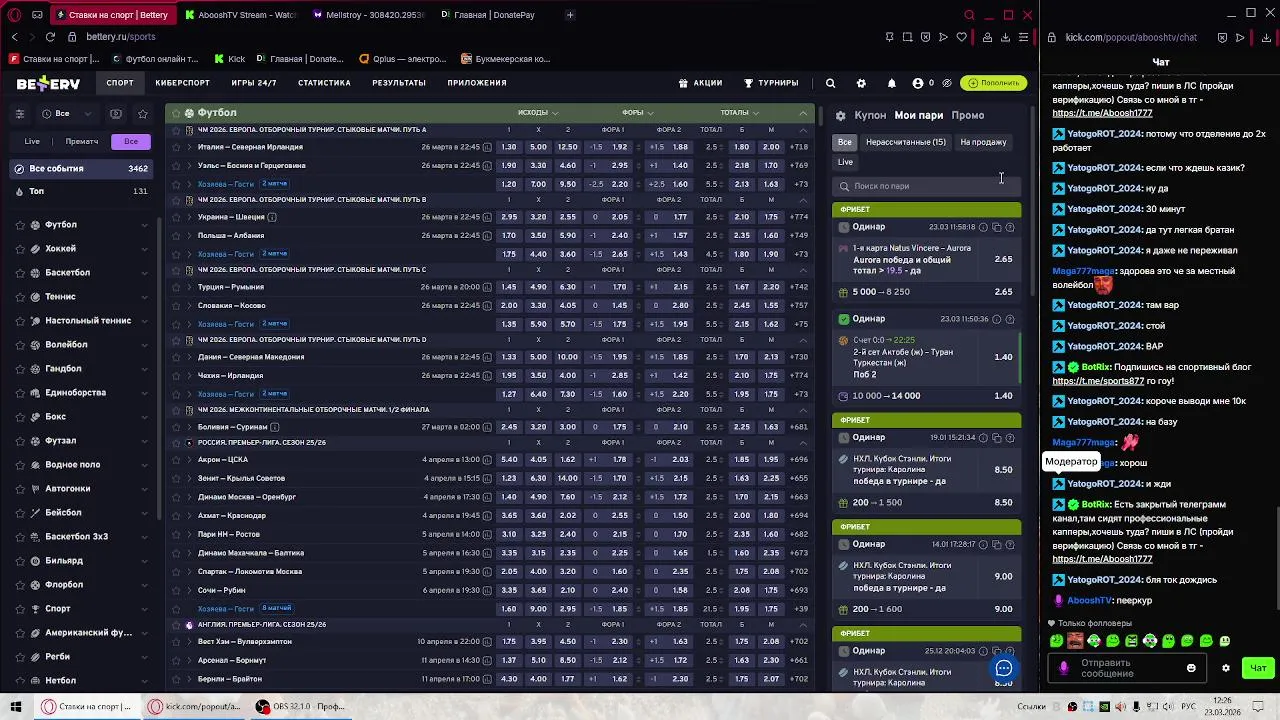Open the support chat bubble
This screenshot has width=1280, height=720.
pos(1004,668)
